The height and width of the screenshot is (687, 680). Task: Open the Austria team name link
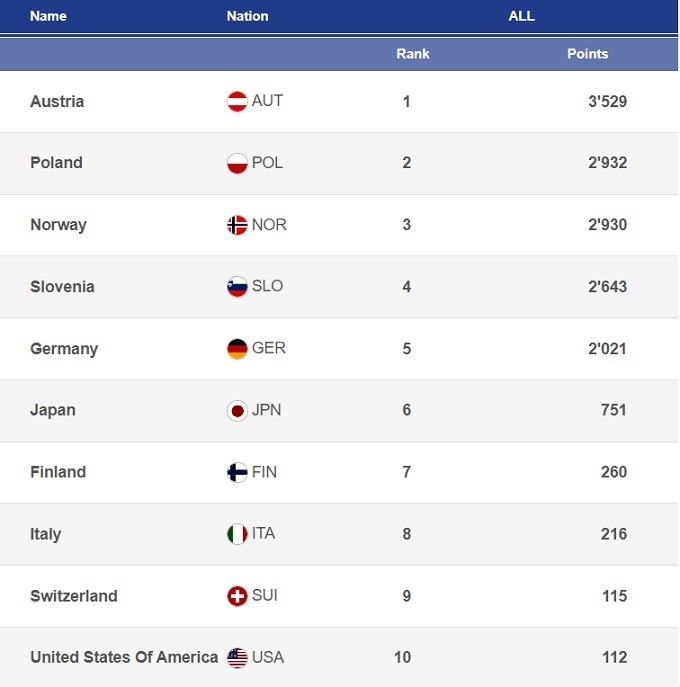[x=57, y=101]
